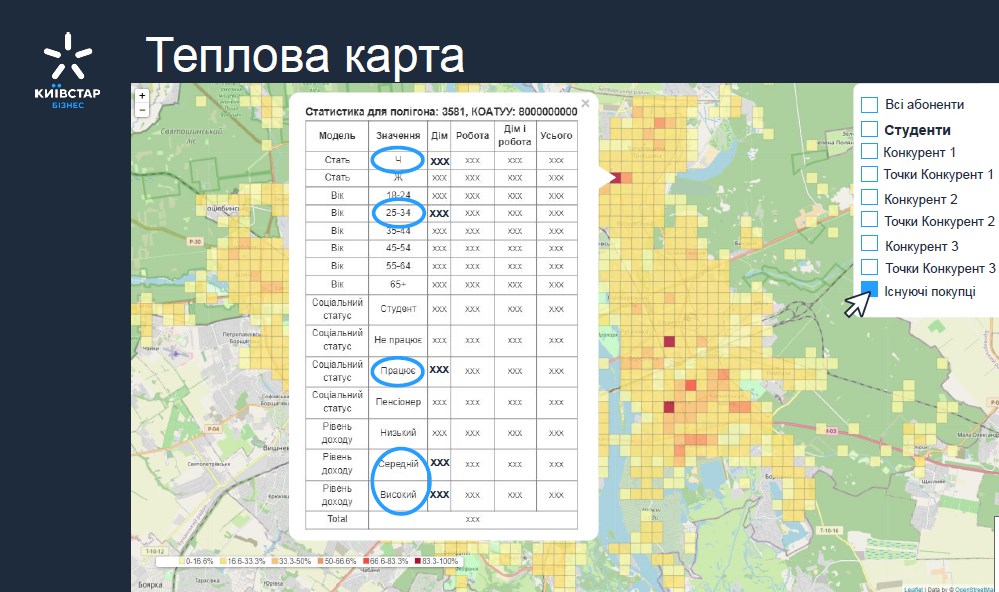Toggle the Конкурент 1 checkbox
999x592 pixels.
(x=870, y=152)
